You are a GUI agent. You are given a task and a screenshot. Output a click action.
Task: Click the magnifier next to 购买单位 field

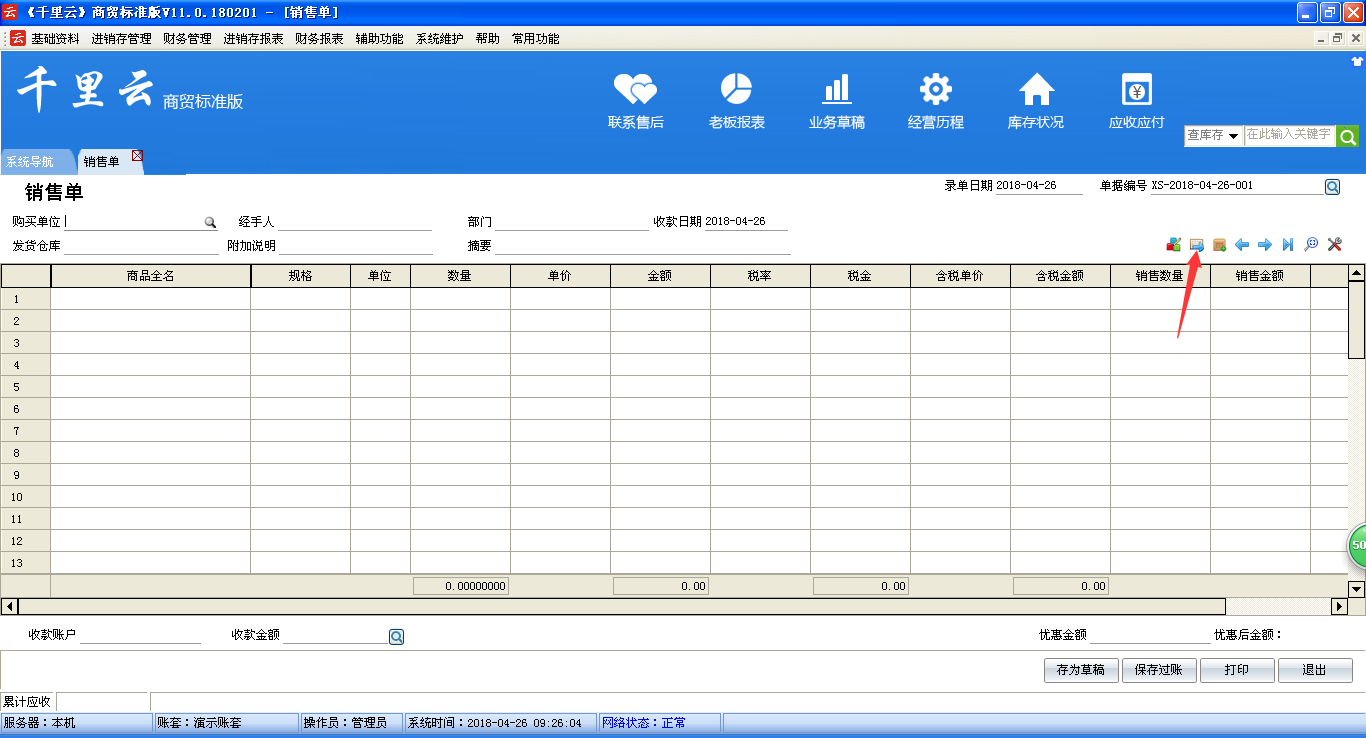[x=210, y=222]
